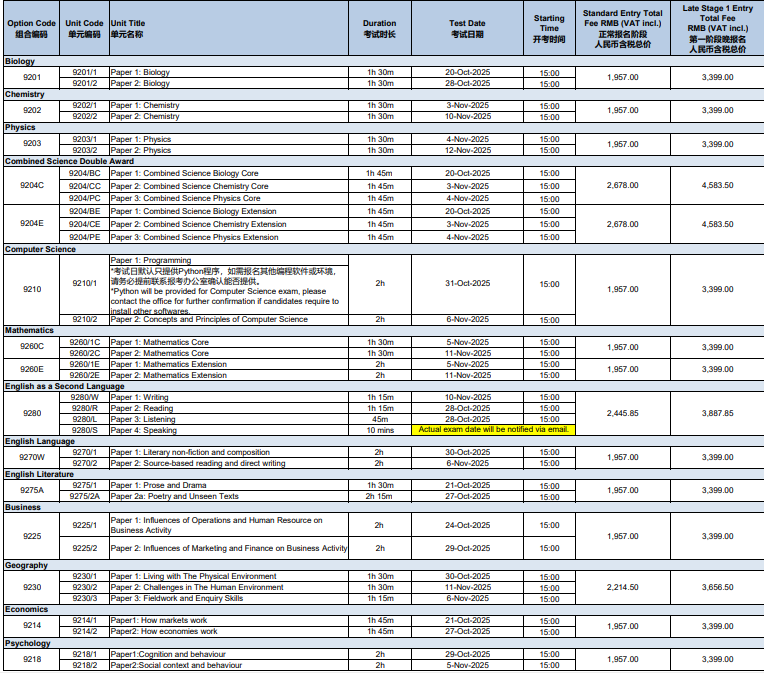The width and height of the screenshot is (764, 675).
Task: Click unit code '9214/2'
Action: click(85, 632)
